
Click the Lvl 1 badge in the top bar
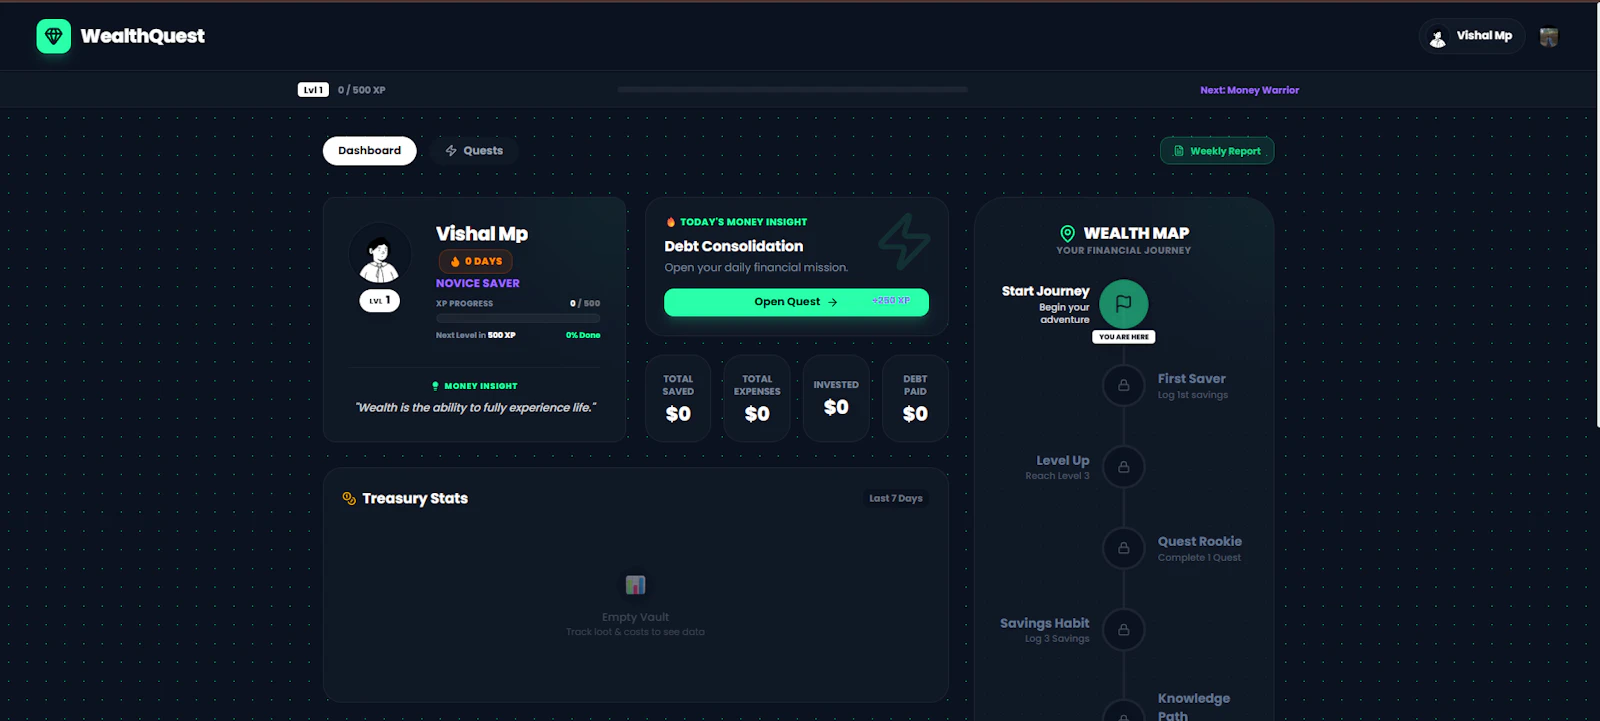(x=313, y=90)
